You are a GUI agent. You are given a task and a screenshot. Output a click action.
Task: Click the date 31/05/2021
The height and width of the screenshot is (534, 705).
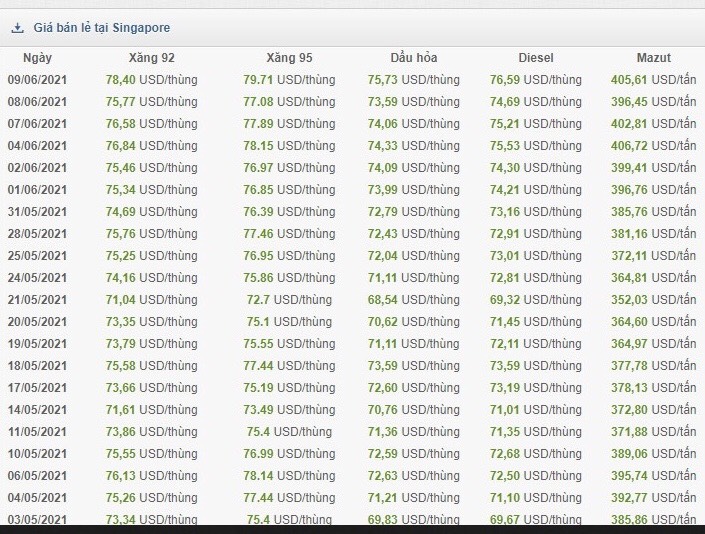[x=37, y=212]
